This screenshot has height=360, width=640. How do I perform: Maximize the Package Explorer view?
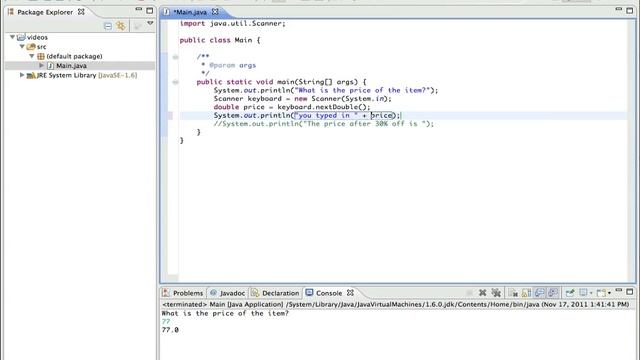pos(150,10)
